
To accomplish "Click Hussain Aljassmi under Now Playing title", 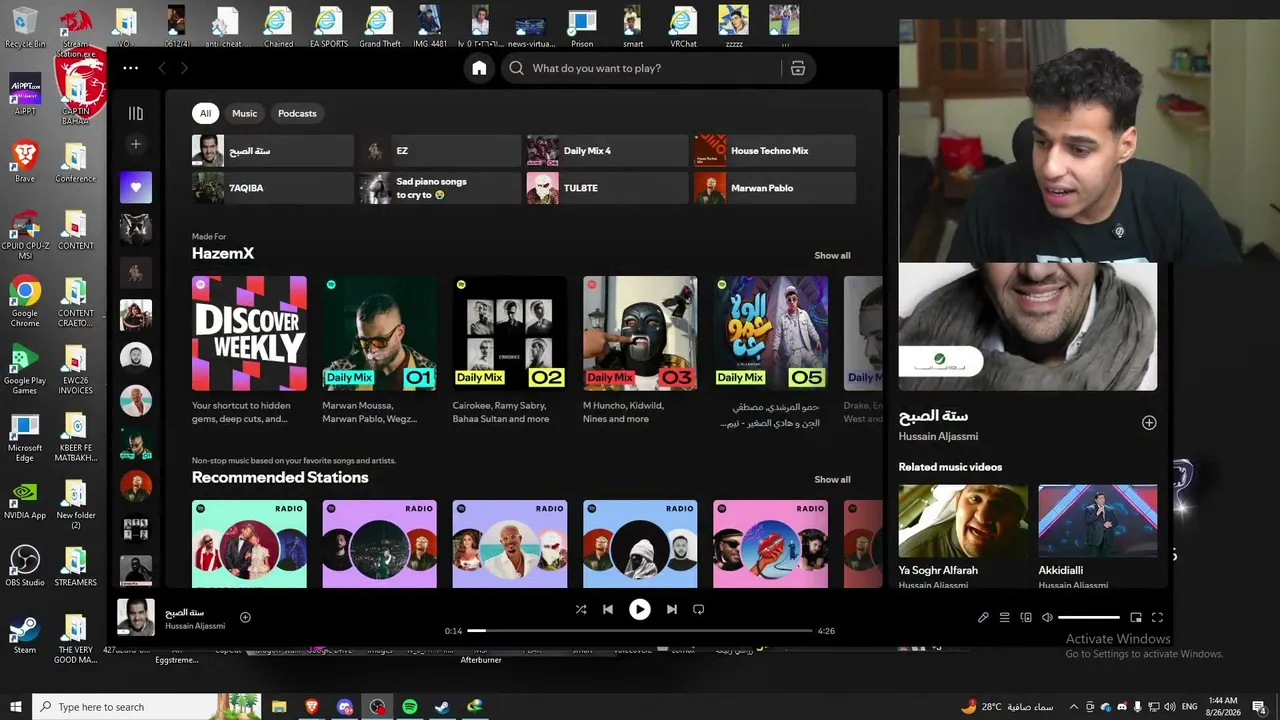I will click(x=938, y=436).
